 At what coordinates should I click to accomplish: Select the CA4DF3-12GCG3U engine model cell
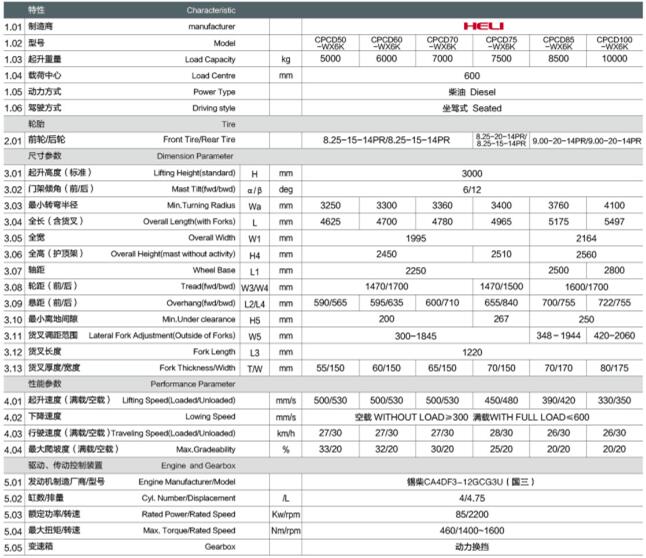tap(472, 482)
